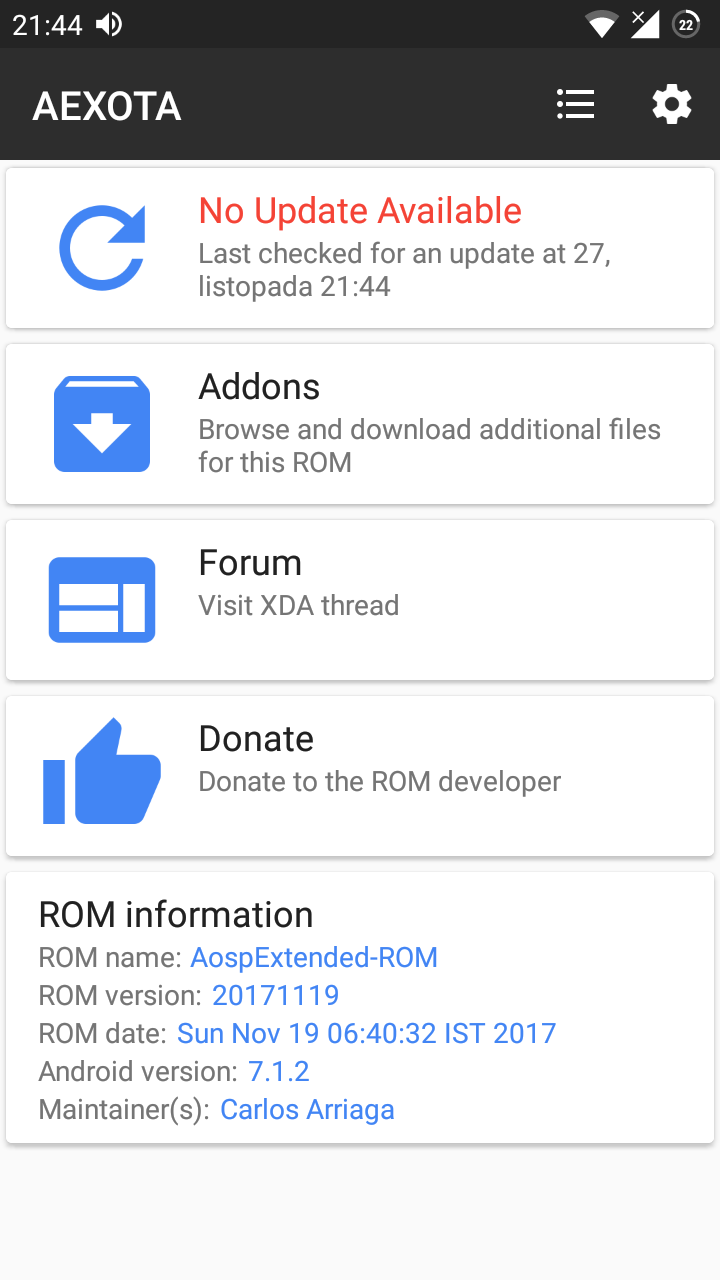Open settings gear icon

(x=671, y=104)
